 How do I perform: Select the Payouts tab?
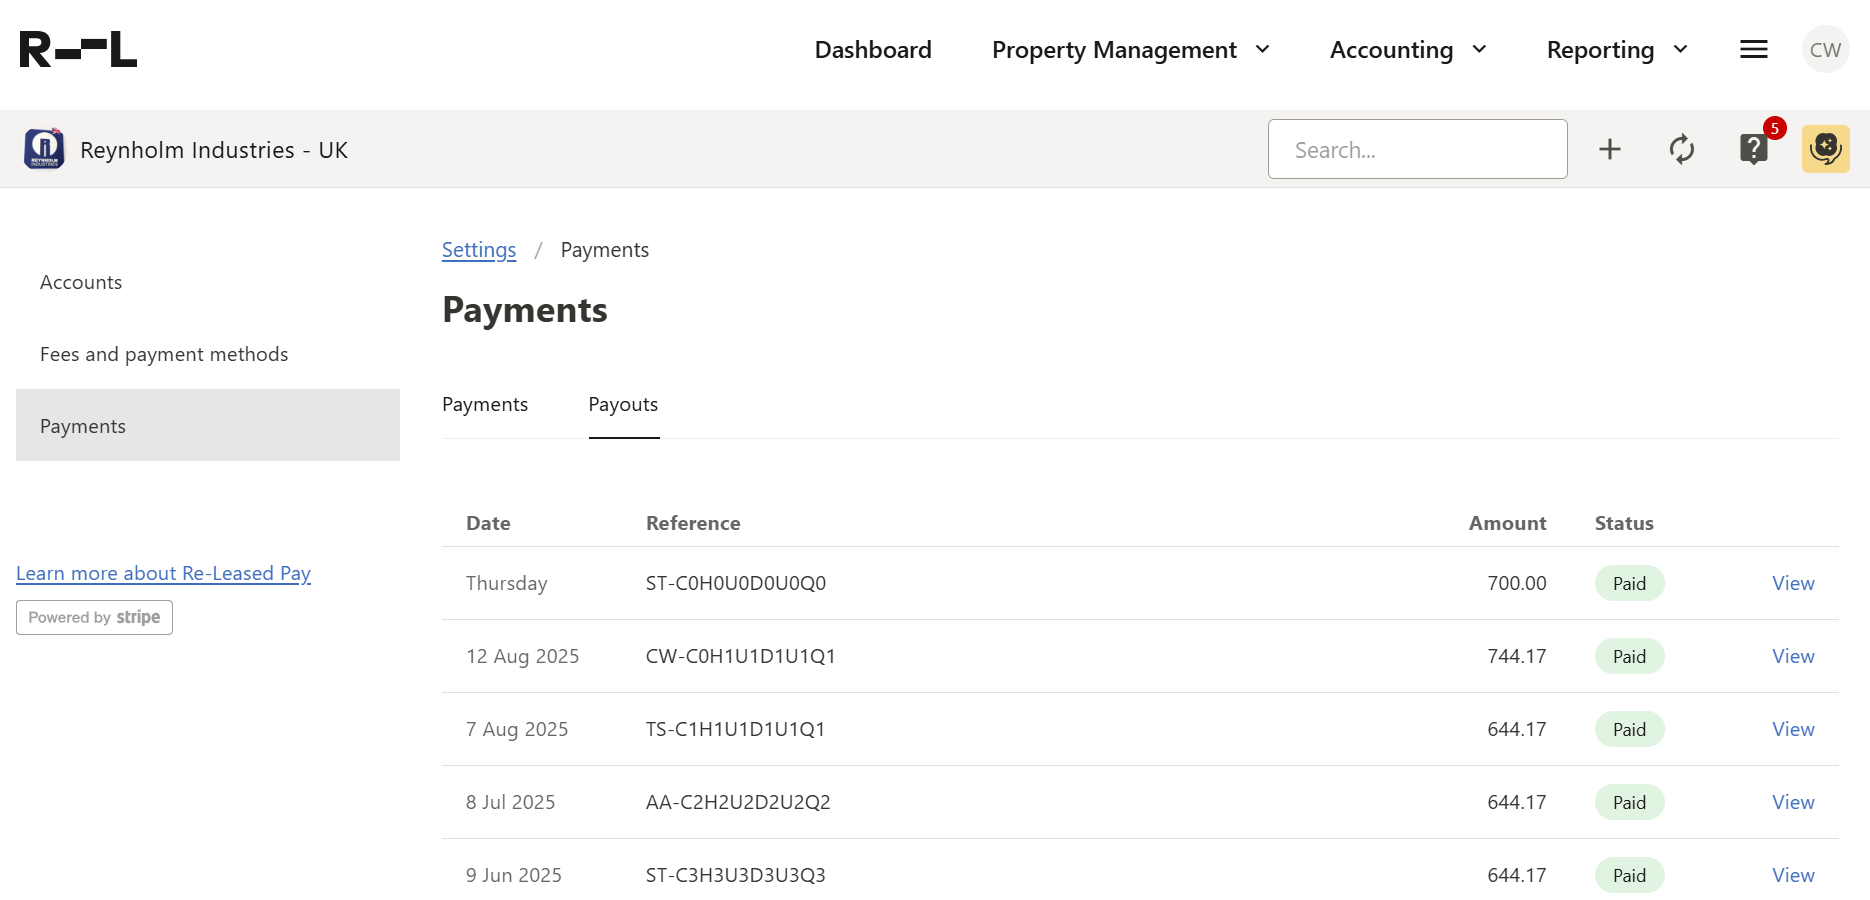(623, 405)
